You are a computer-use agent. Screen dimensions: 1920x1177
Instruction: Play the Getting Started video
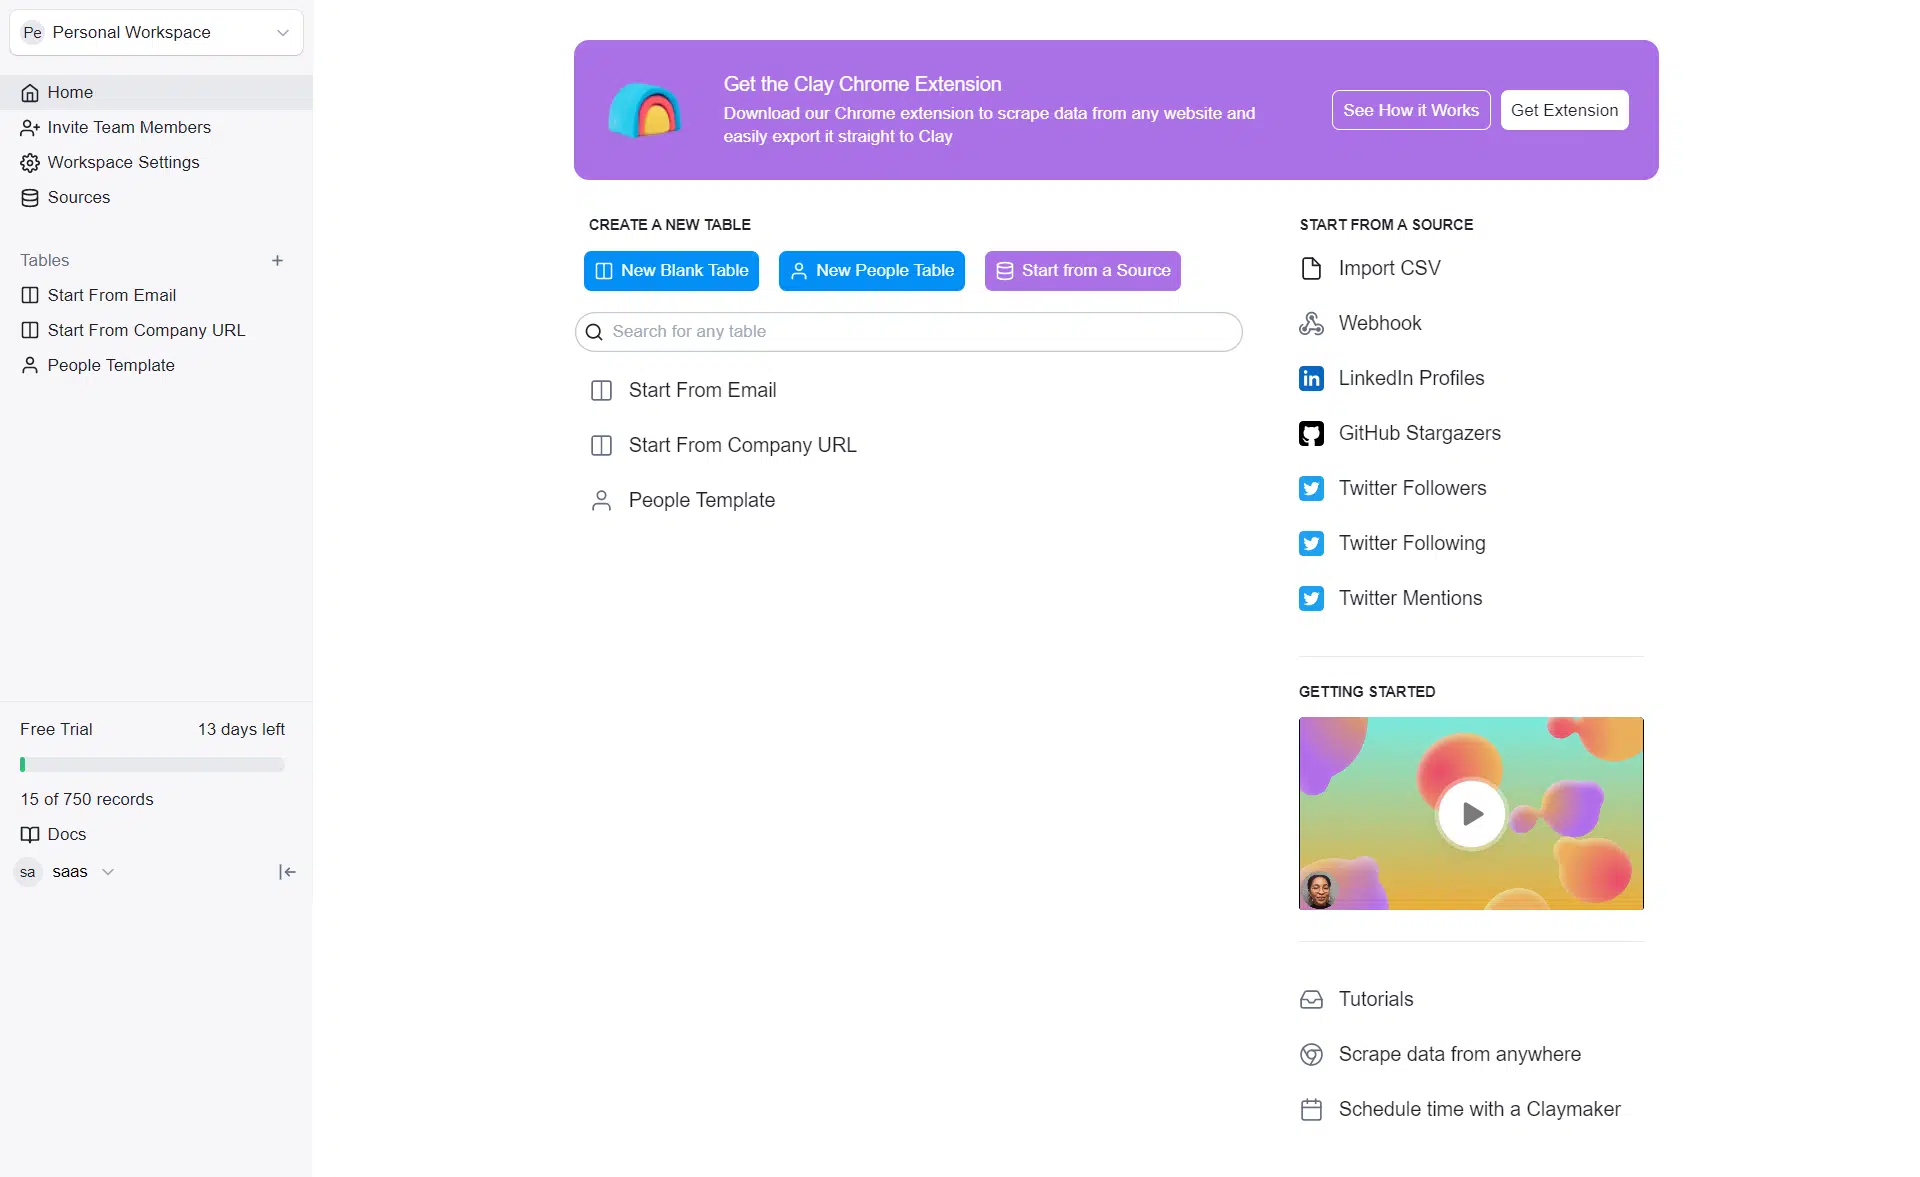pos(1471,813)
